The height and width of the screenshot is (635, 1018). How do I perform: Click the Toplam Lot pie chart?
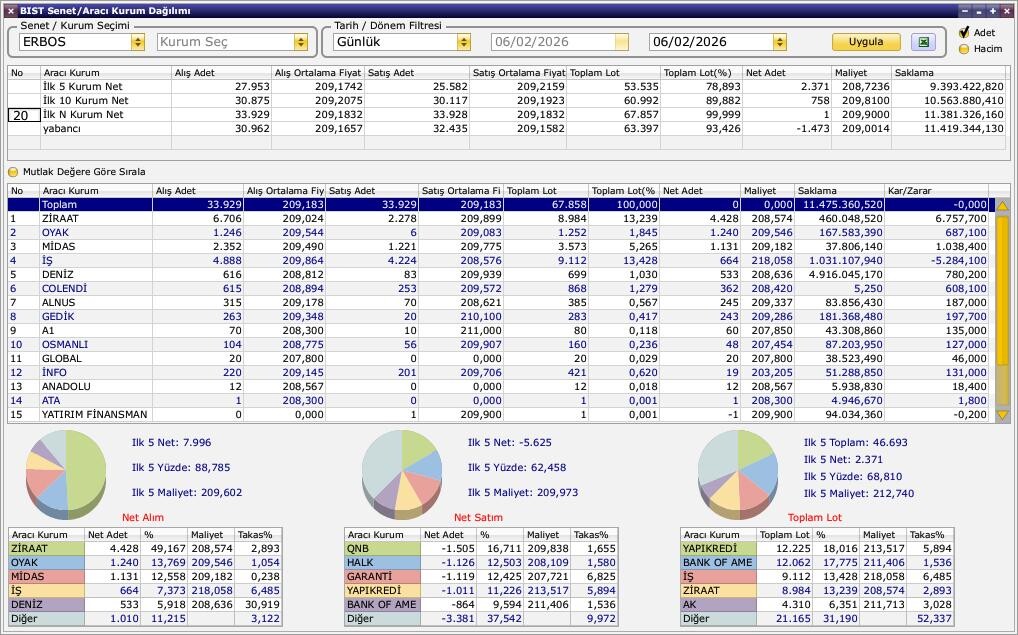[738, 469]
